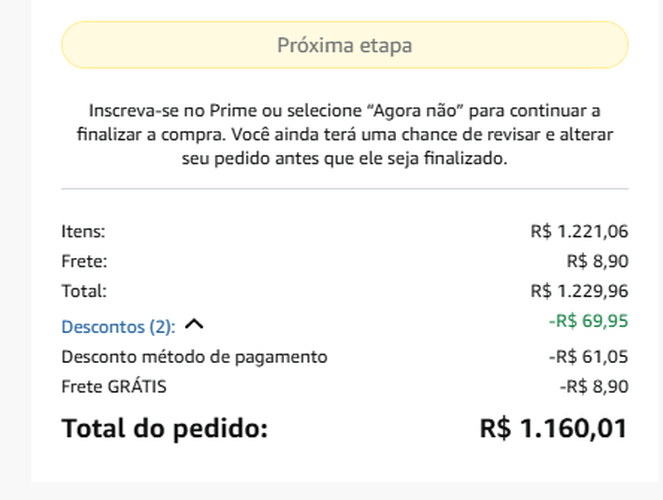Screen dimensions: 663x500
Task: Click the gray area below order summary
Action: pos(344,491)
